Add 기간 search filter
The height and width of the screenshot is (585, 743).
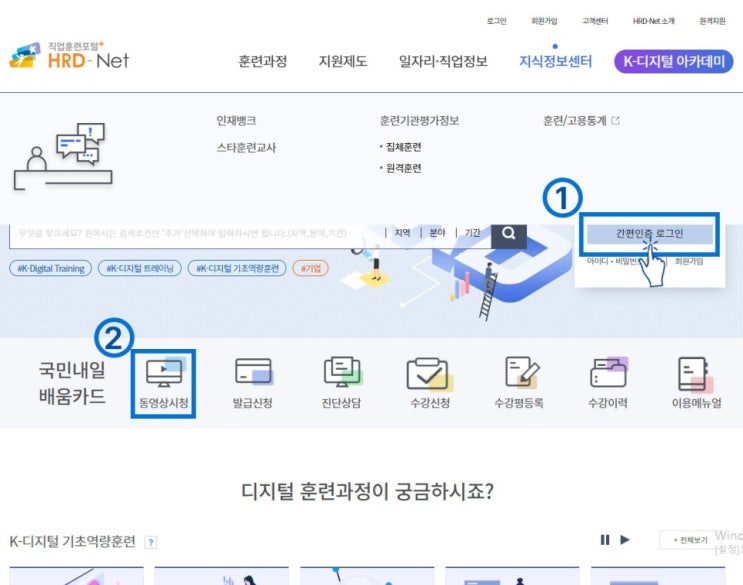point(472,233)
